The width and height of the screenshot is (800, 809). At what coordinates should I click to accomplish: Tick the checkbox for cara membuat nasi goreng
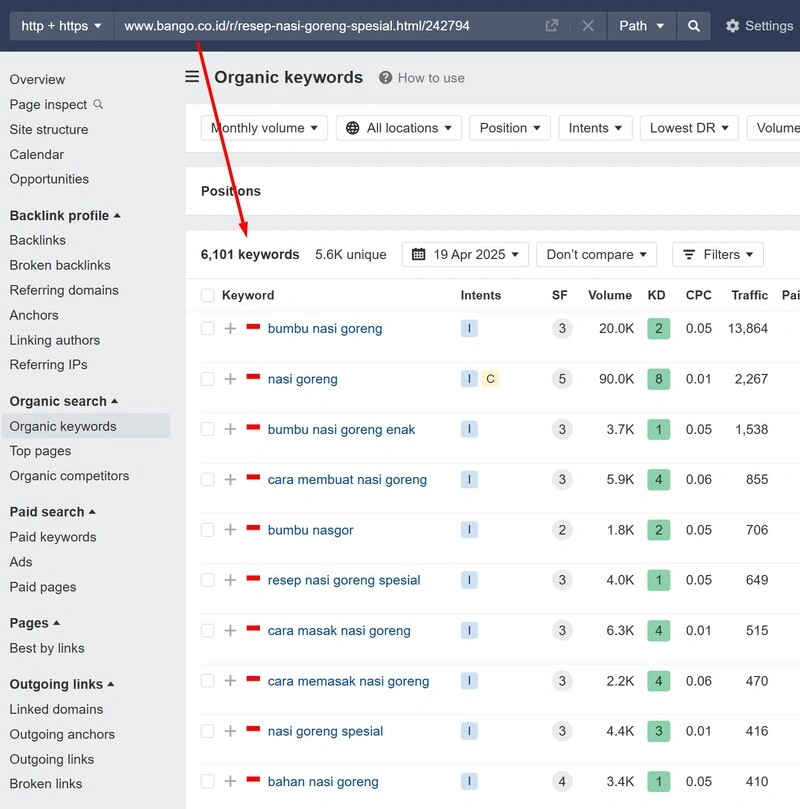tap(207, 480)
